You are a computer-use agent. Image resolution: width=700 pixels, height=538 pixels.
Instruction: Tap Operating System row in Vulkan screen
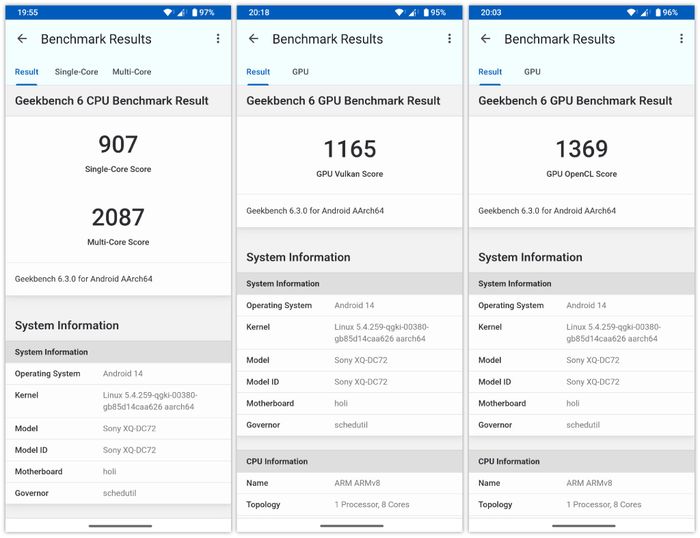pos(350,305)
